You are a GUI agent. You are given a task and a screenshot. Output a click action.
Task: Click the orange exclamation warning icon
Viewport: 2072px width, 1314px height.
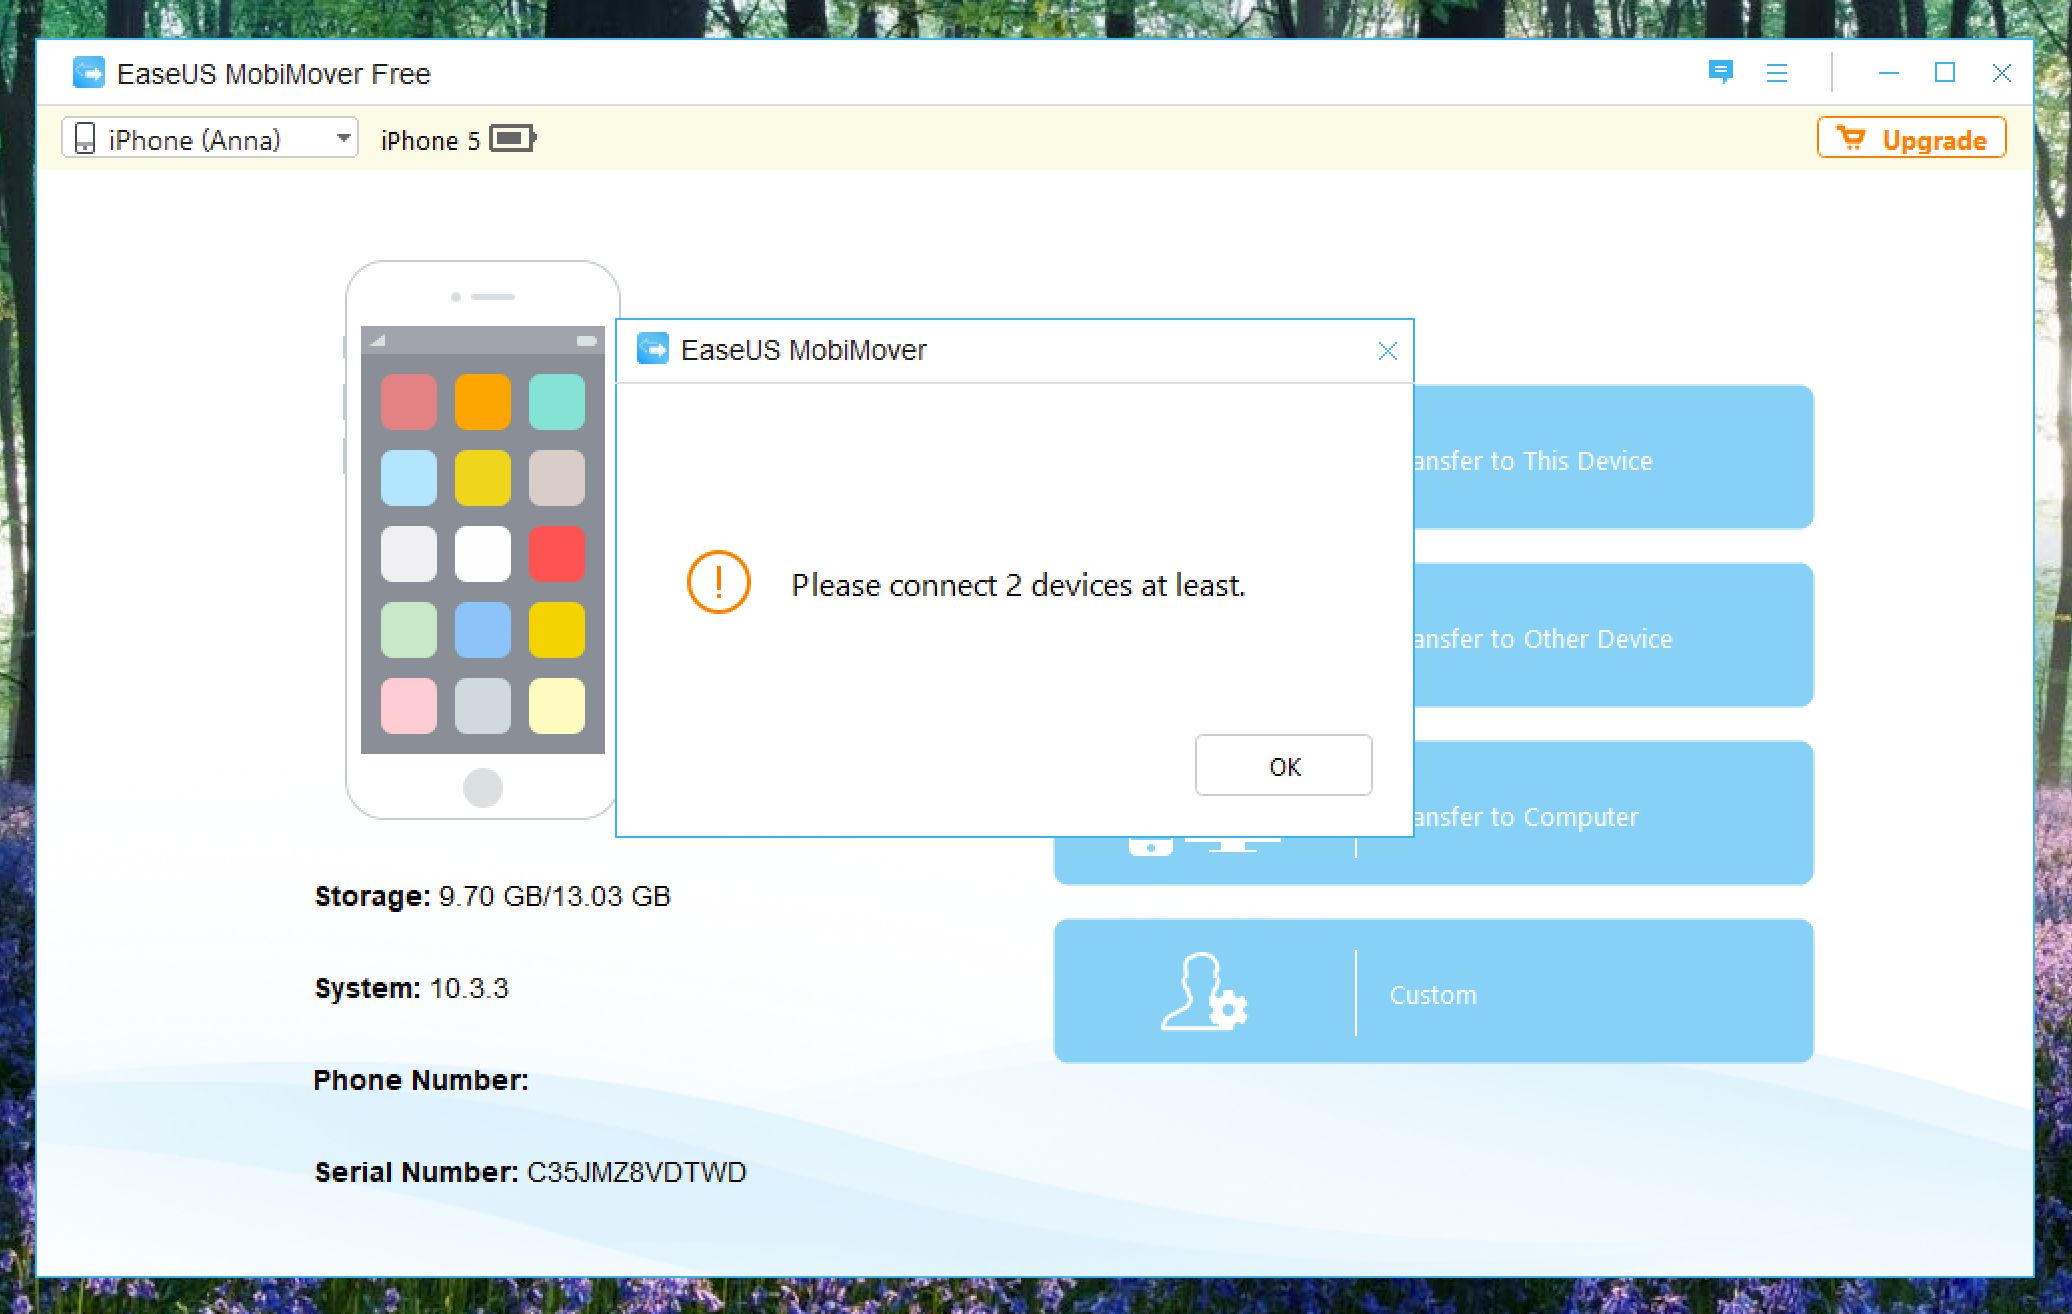coord(718,582)
